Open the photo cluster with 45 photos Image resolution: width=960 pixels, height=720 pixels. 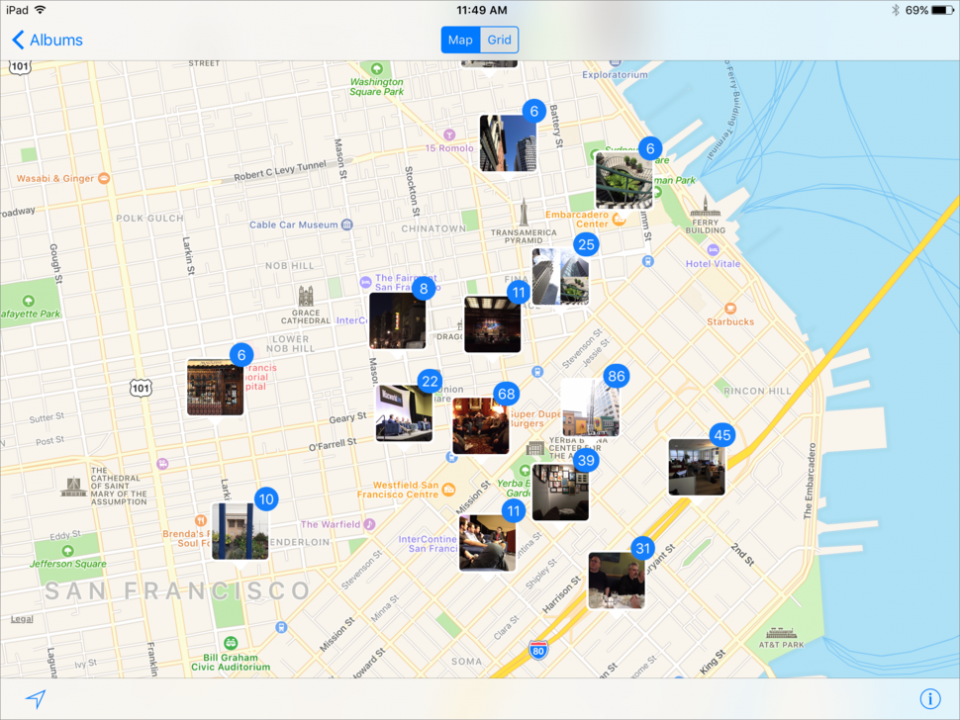pyautogui.click(x=696, y=467)
